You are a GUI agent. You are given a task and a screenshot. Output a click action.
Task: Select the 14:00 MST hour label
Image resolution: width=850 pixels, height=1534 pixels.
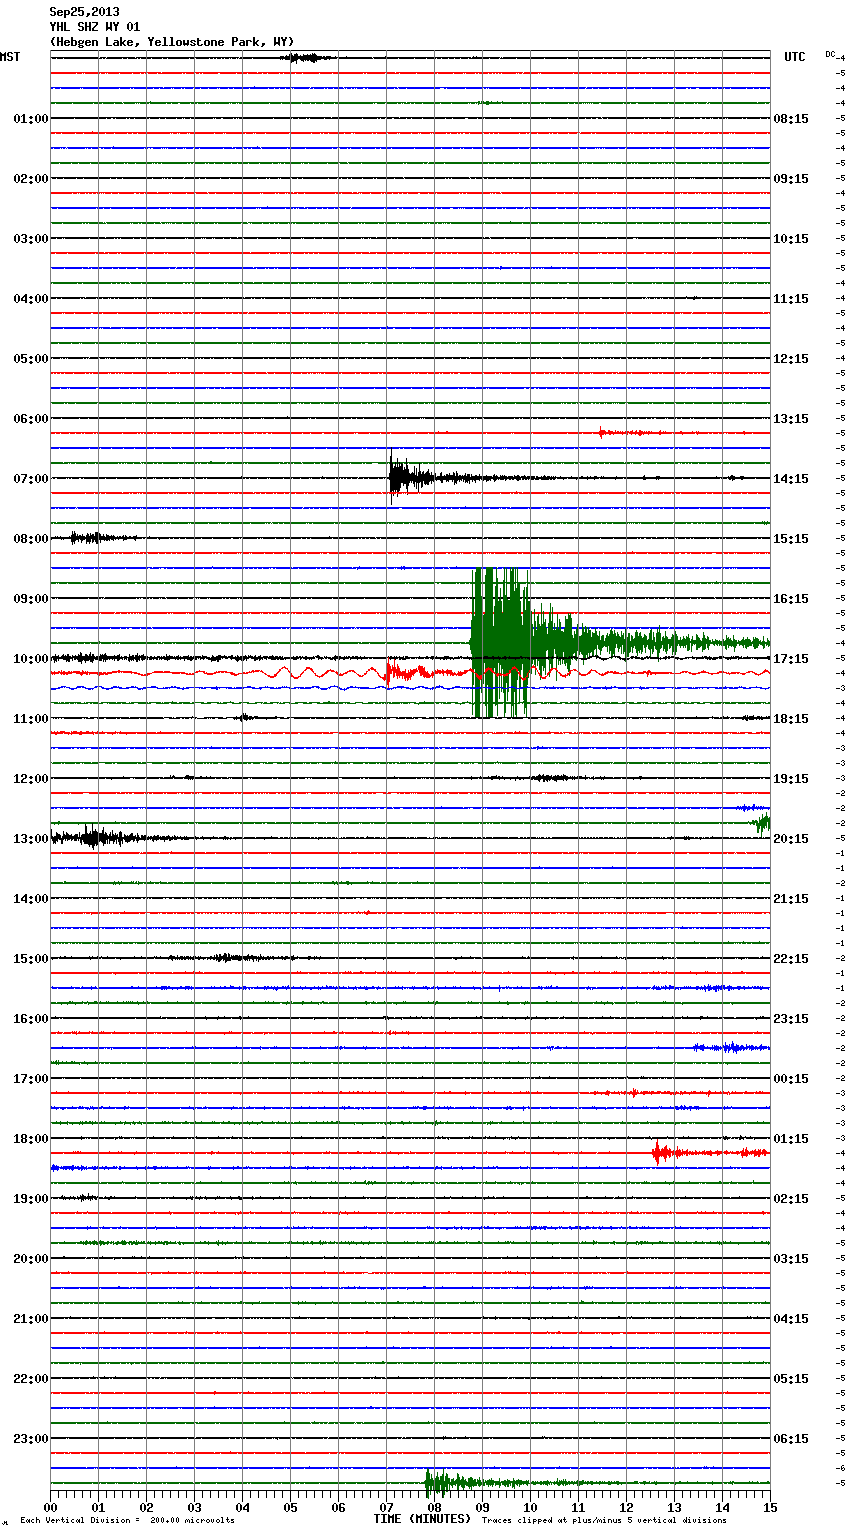coord(31,899)
